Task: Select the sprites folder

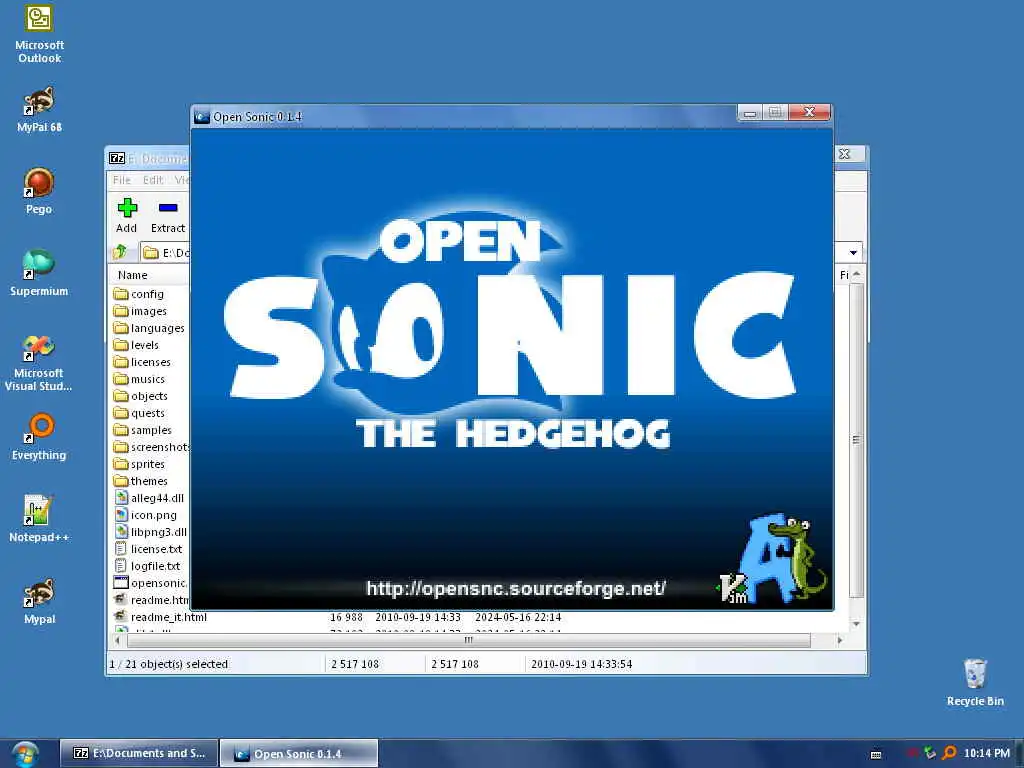Action: click(x=139, y=464)
